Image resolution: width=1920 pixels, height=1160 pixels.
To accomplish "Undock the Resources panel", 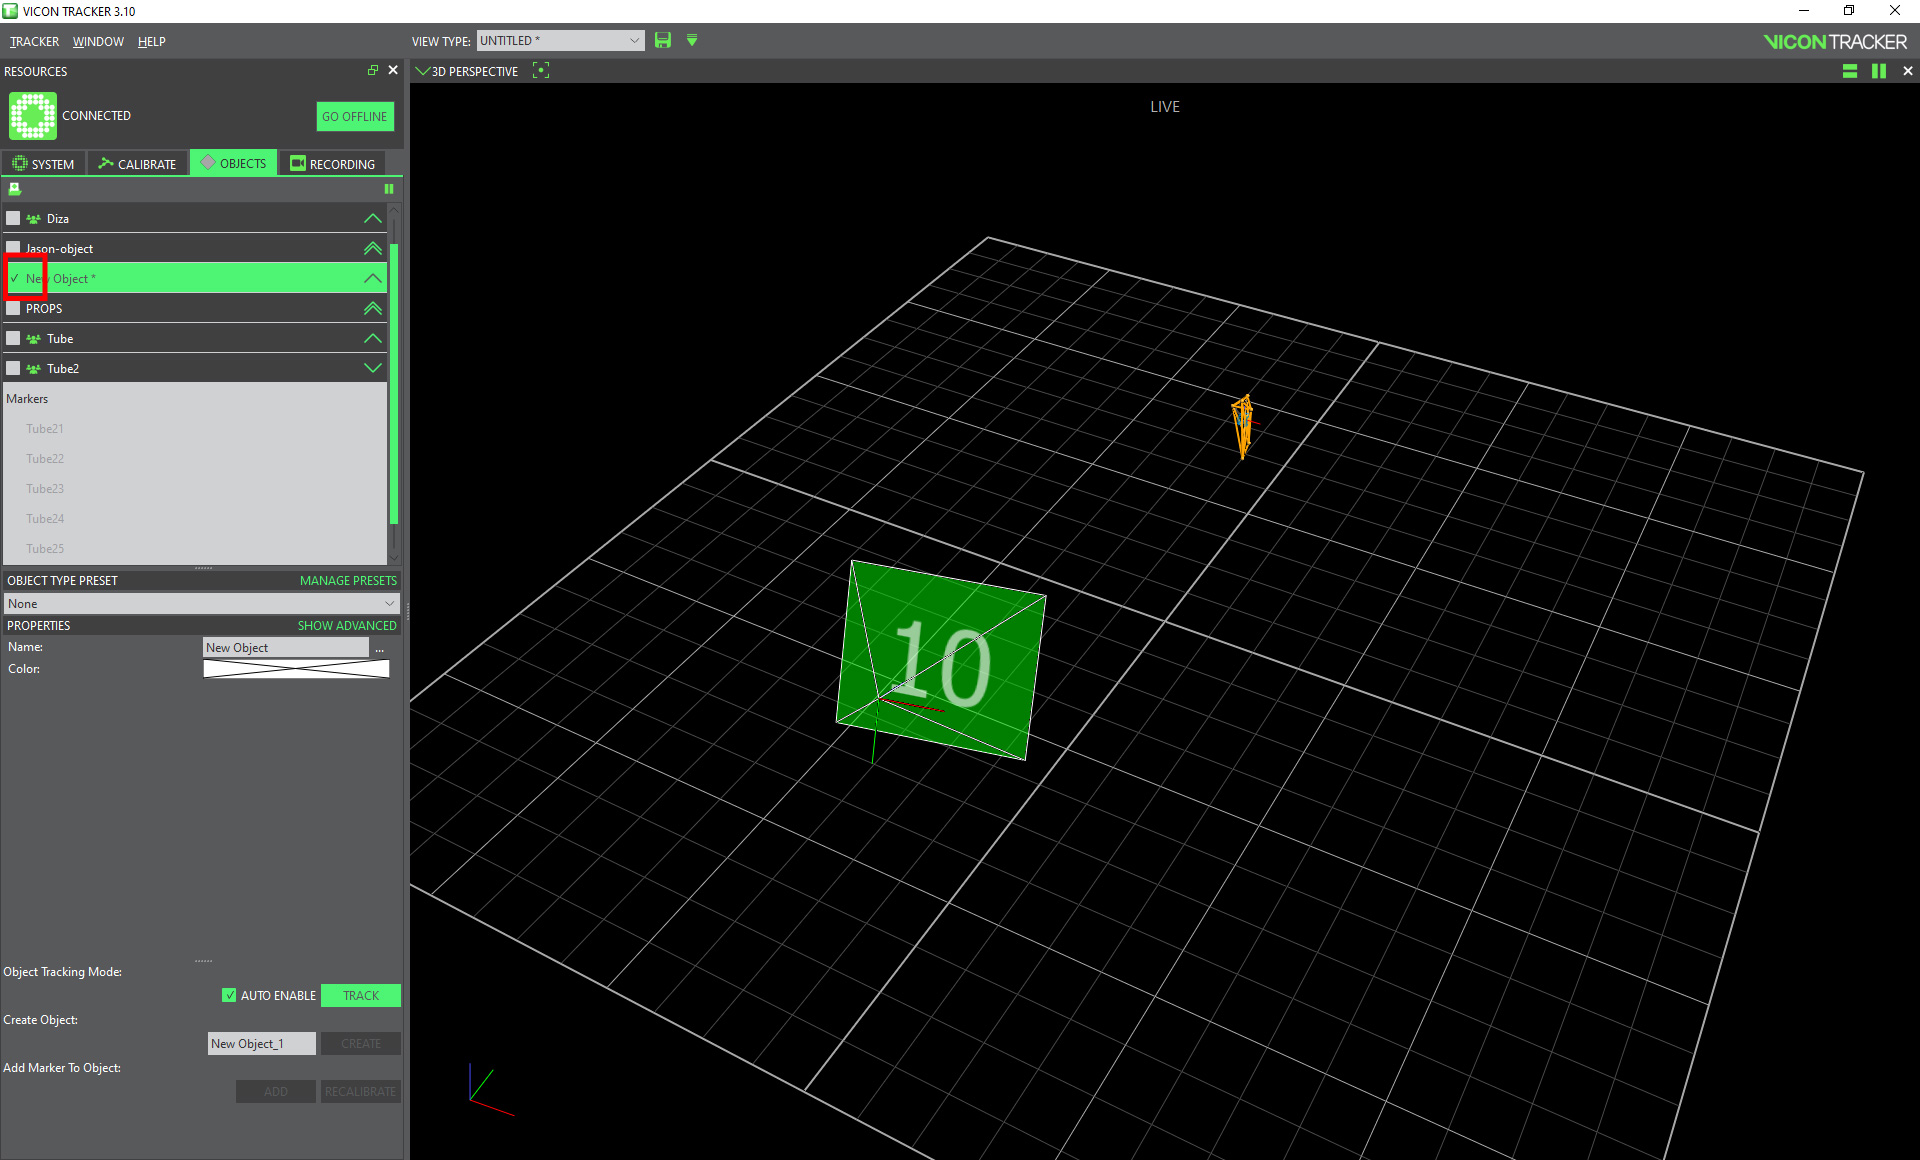I will pyautogui.click(x=372, y=70).
